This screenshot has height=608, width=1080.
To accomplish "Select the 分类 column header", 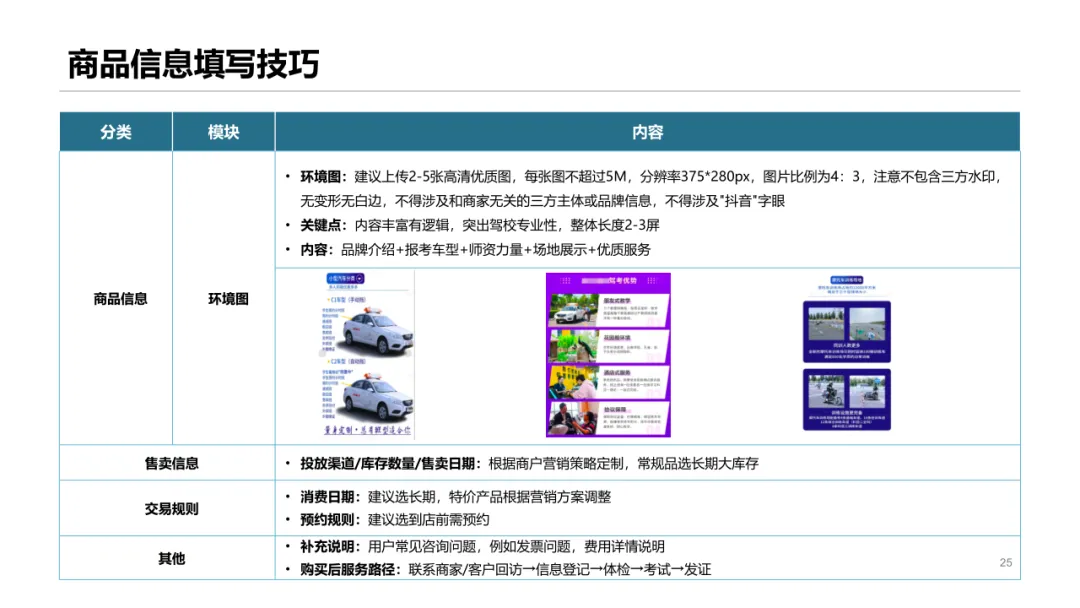I will [116, 132].
